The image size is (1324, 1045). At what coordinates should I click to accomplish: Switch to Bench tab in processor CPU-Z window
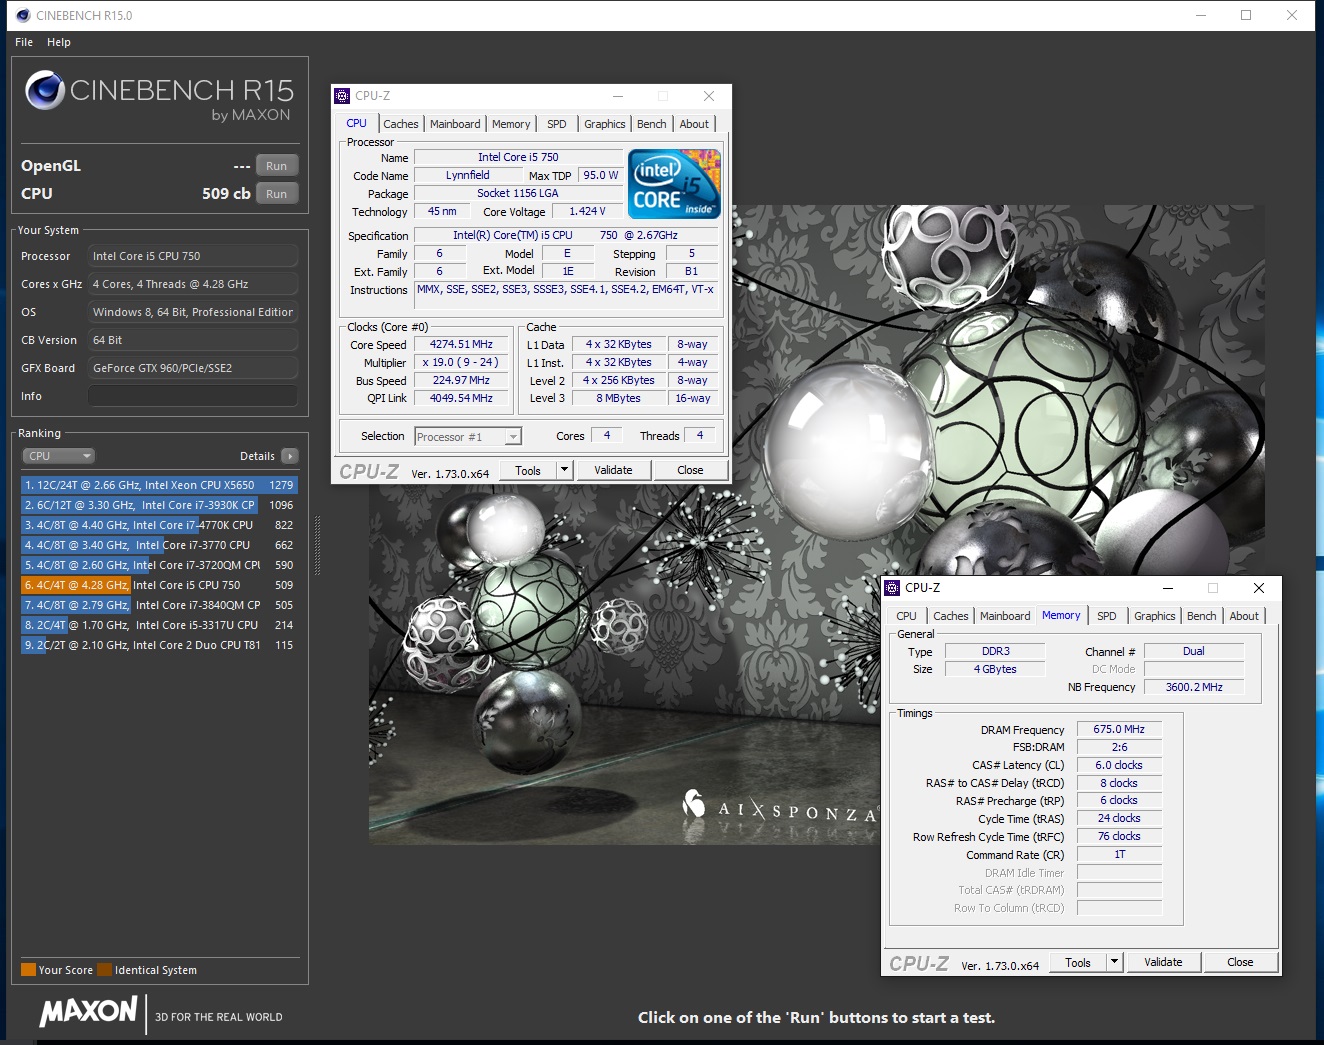pyautogui.click(x=651, y=124)
